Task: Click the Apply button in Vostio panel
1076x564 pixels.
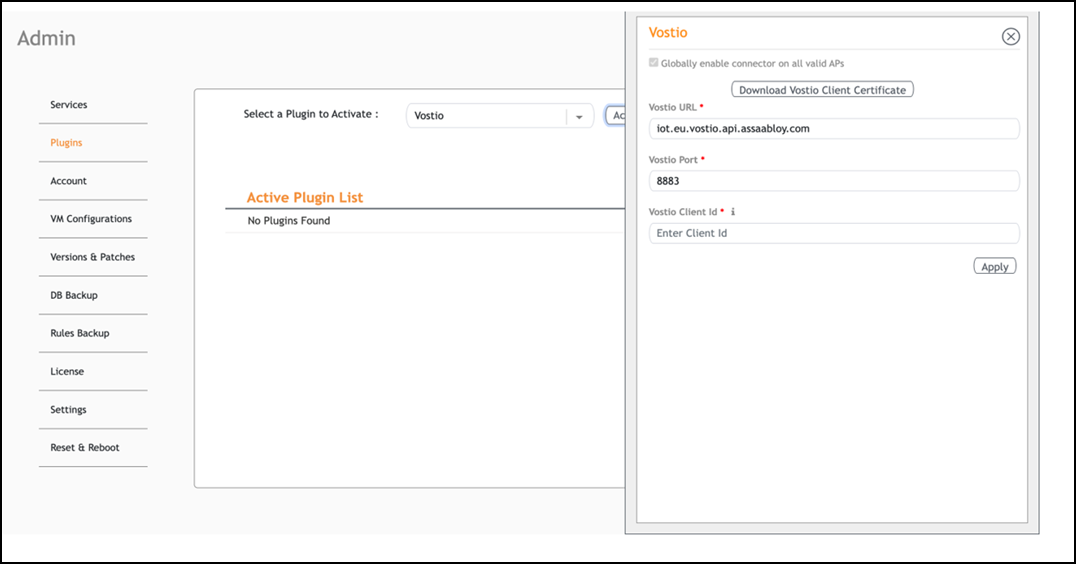Action: click(994, 266)
